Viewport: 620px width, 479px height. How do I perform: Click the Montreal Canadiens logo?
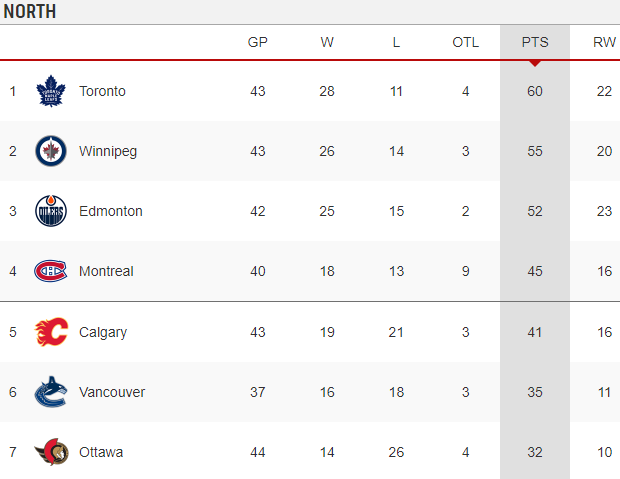tap(51, 271)
